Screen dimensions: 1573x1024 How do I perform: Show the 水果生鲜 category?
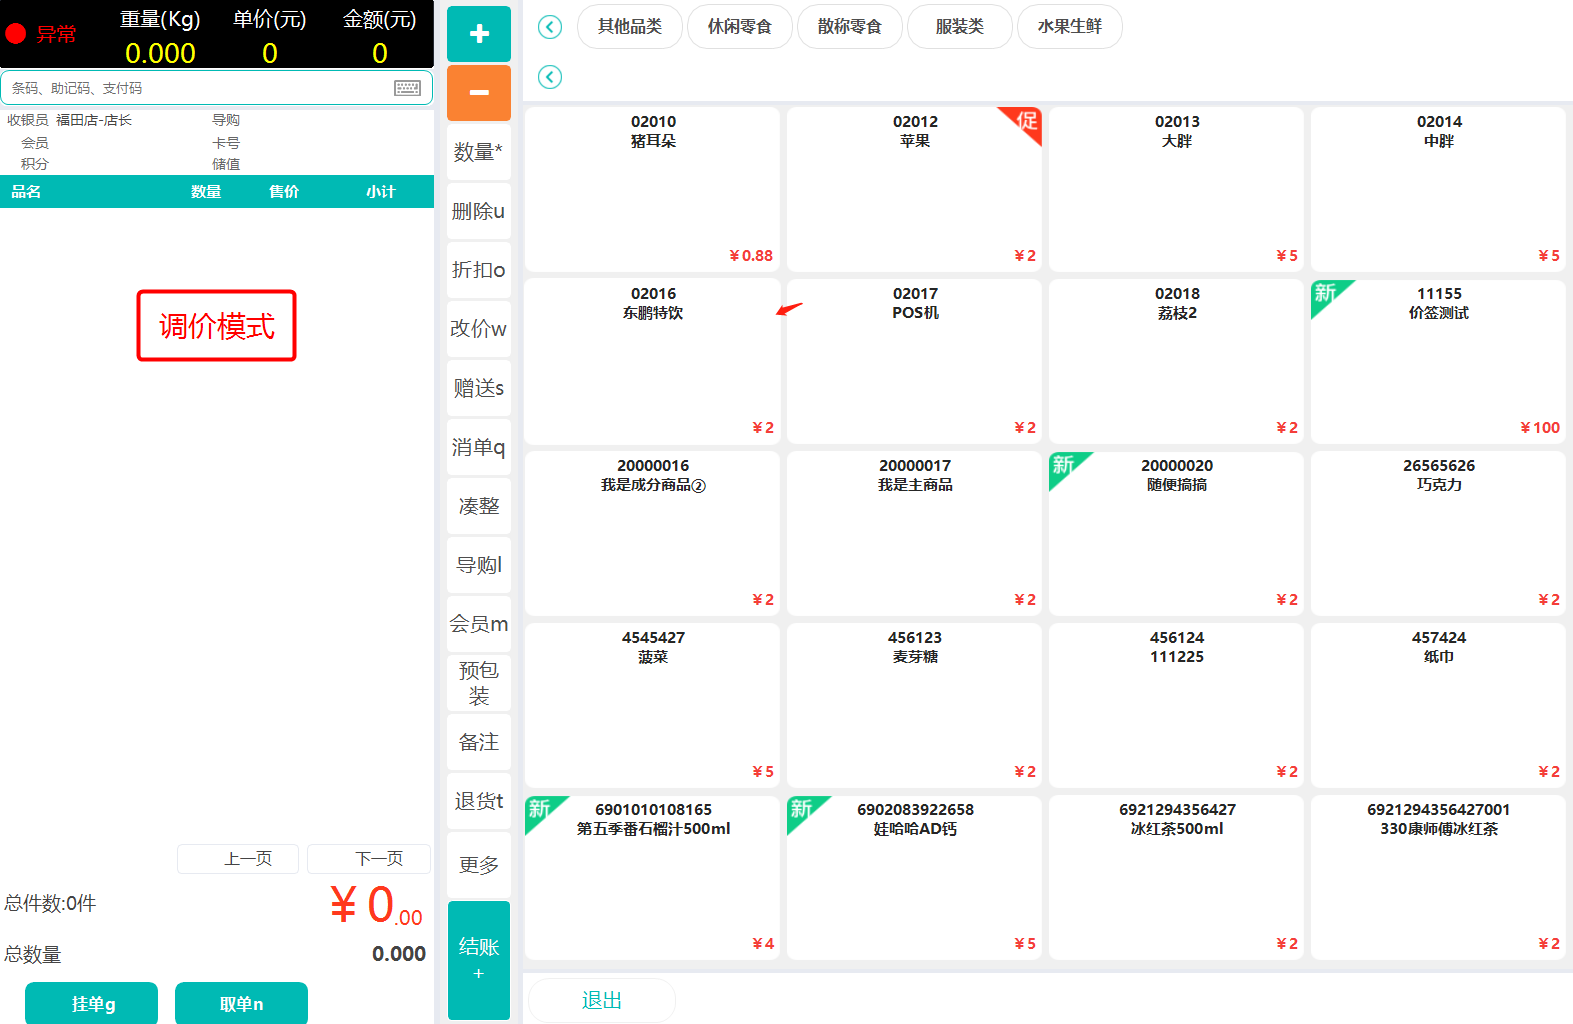point(1070,27)
